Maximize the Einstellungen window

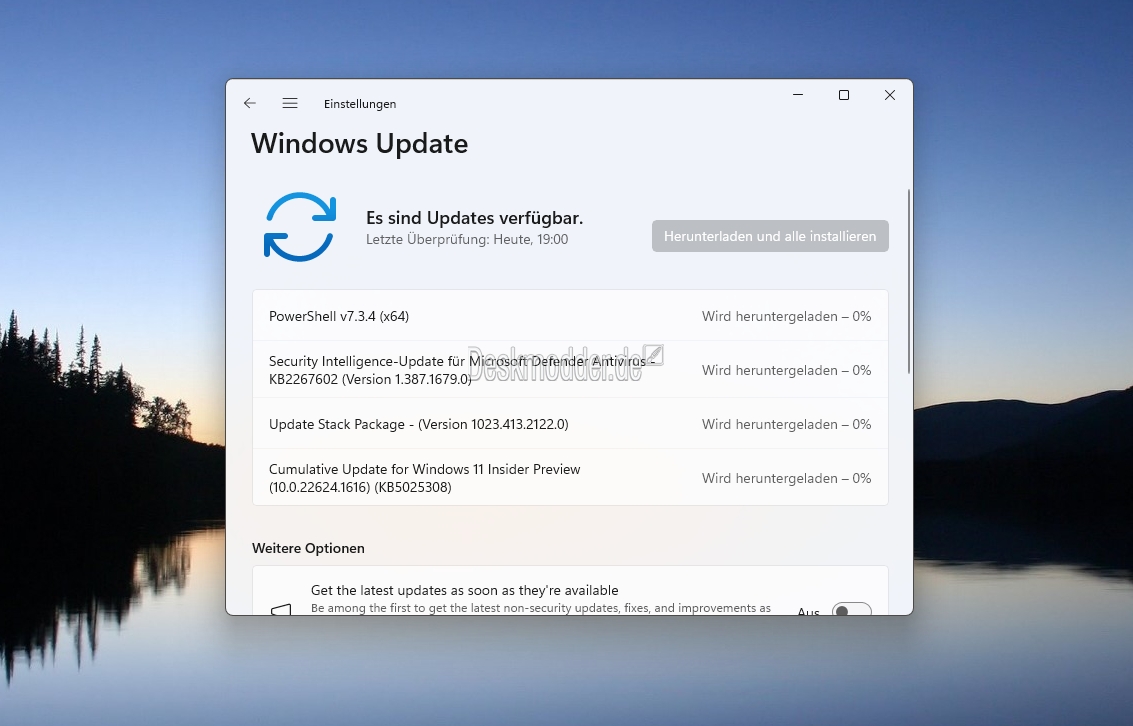tap(843, 95)
